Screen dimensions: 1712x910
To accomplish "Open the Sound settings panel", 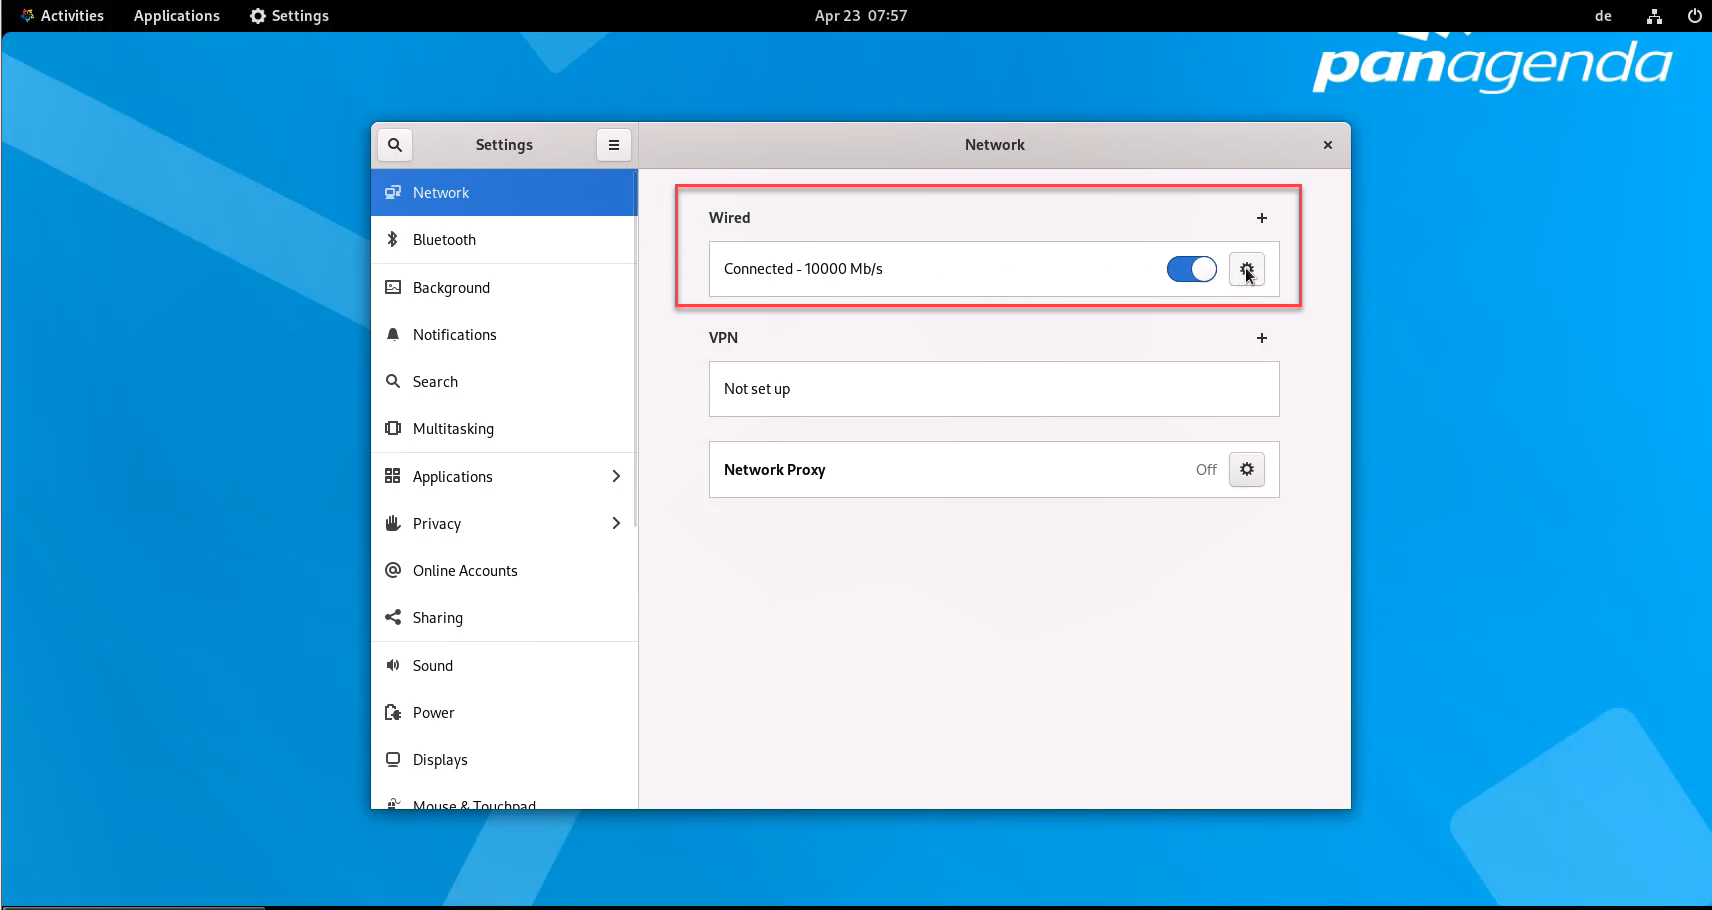I will [x=432, y=666].
